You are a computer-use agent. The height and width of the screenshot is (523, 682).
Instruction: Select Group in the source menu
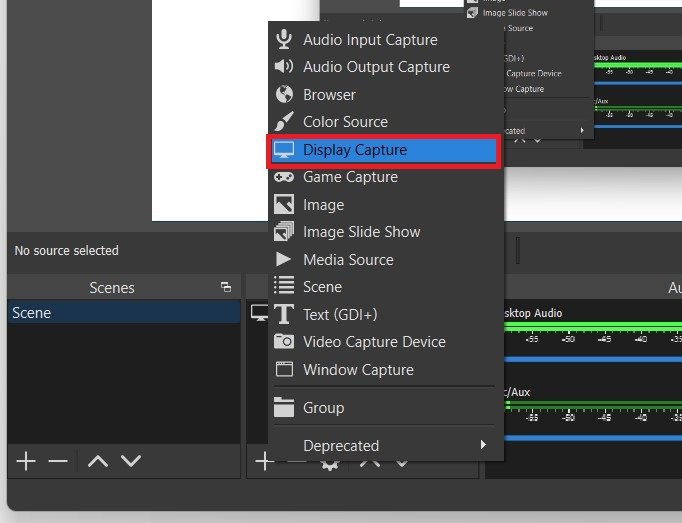(386, 408)
